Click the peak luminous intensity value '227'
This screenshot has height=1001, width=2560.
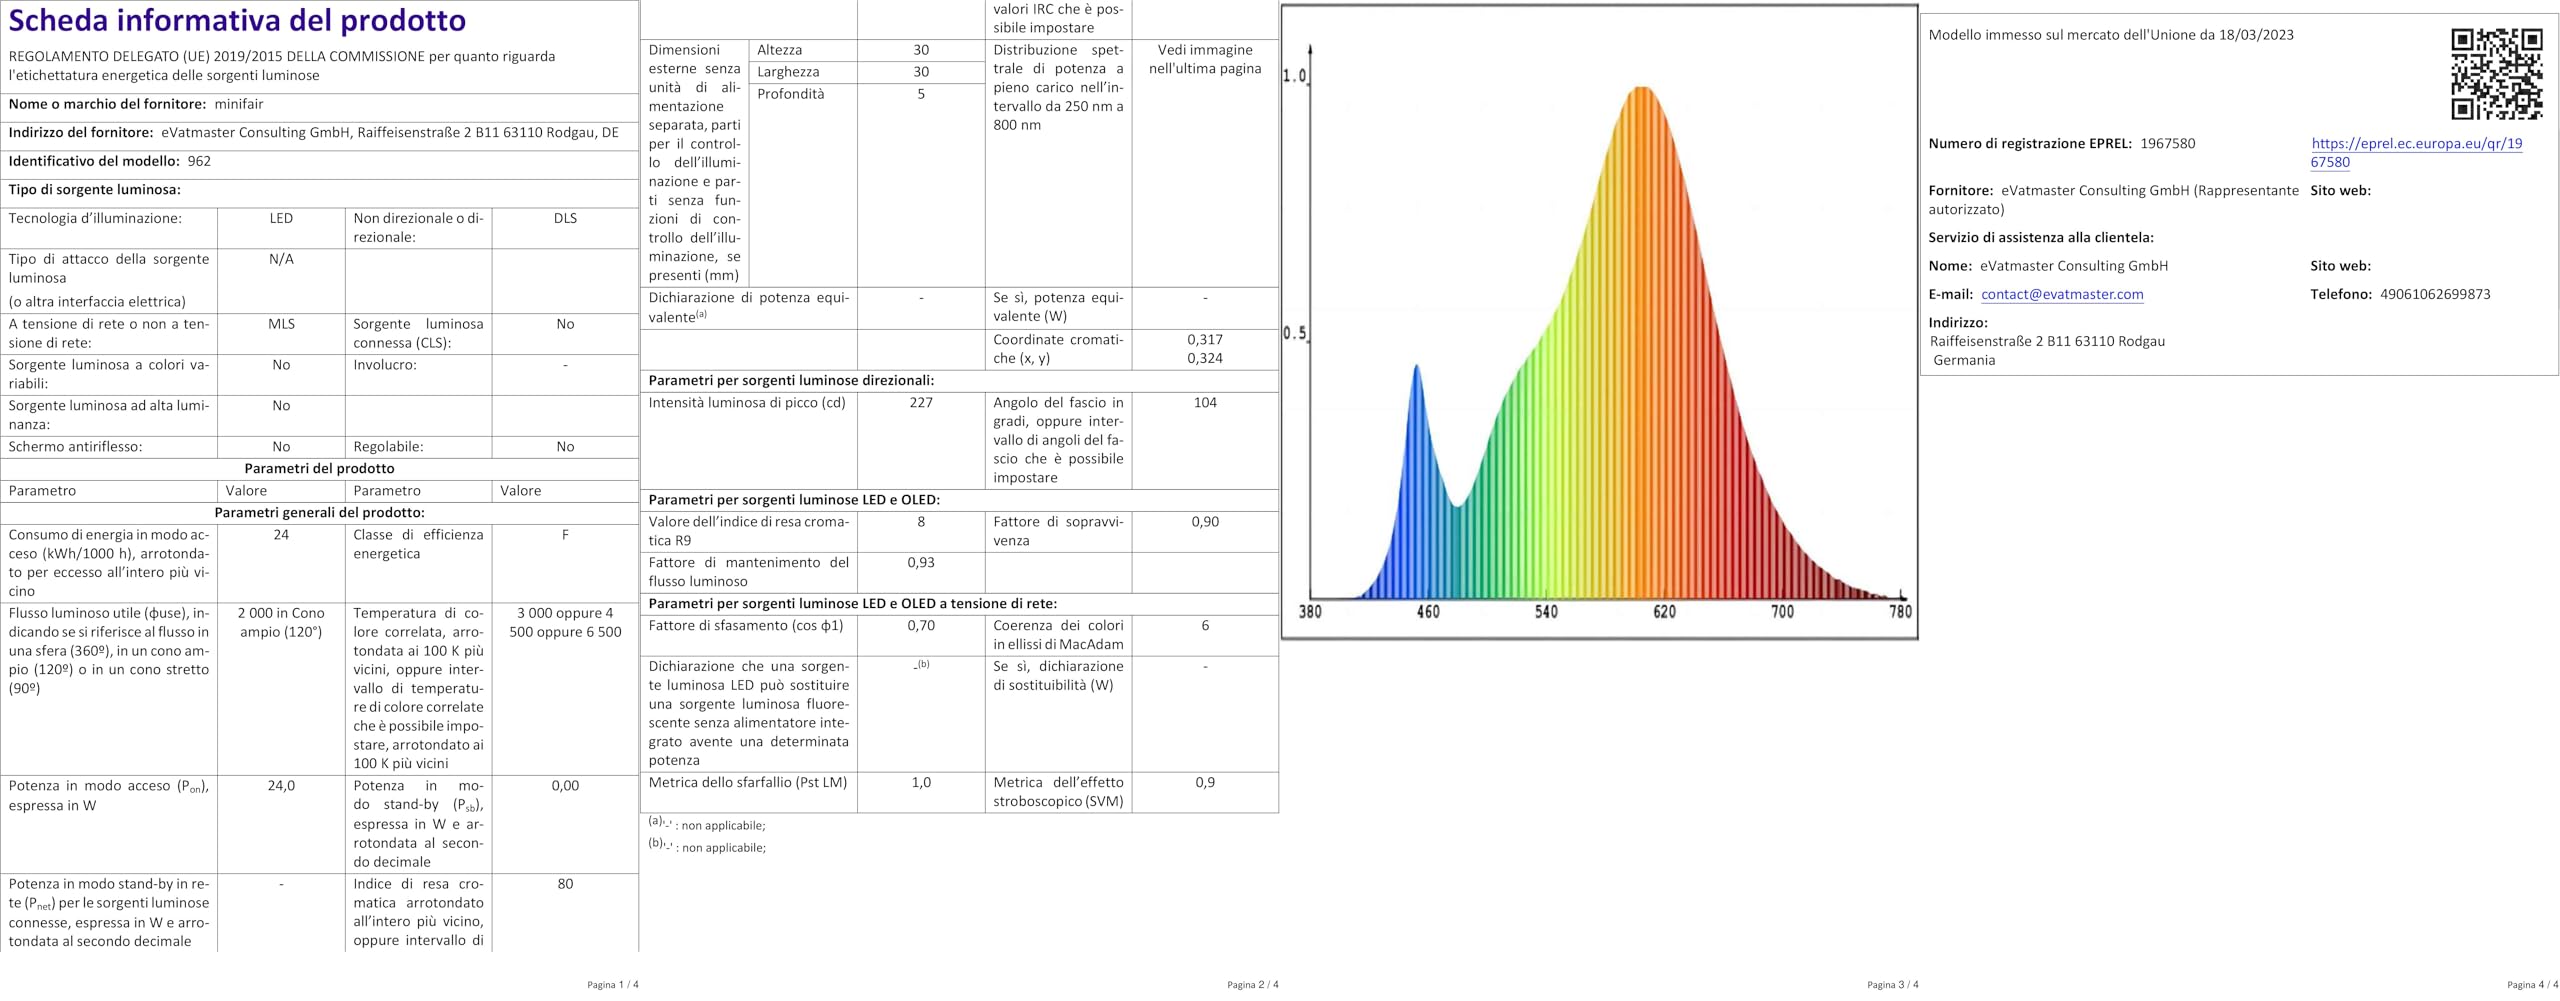click(921, 403)
